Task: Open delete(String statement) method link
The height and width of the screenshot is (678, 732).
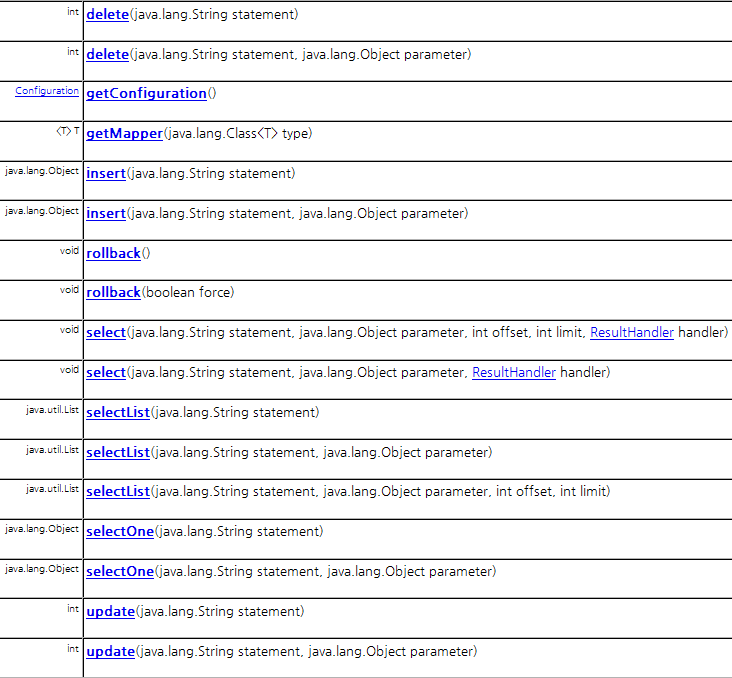Action: coord(107,14)
